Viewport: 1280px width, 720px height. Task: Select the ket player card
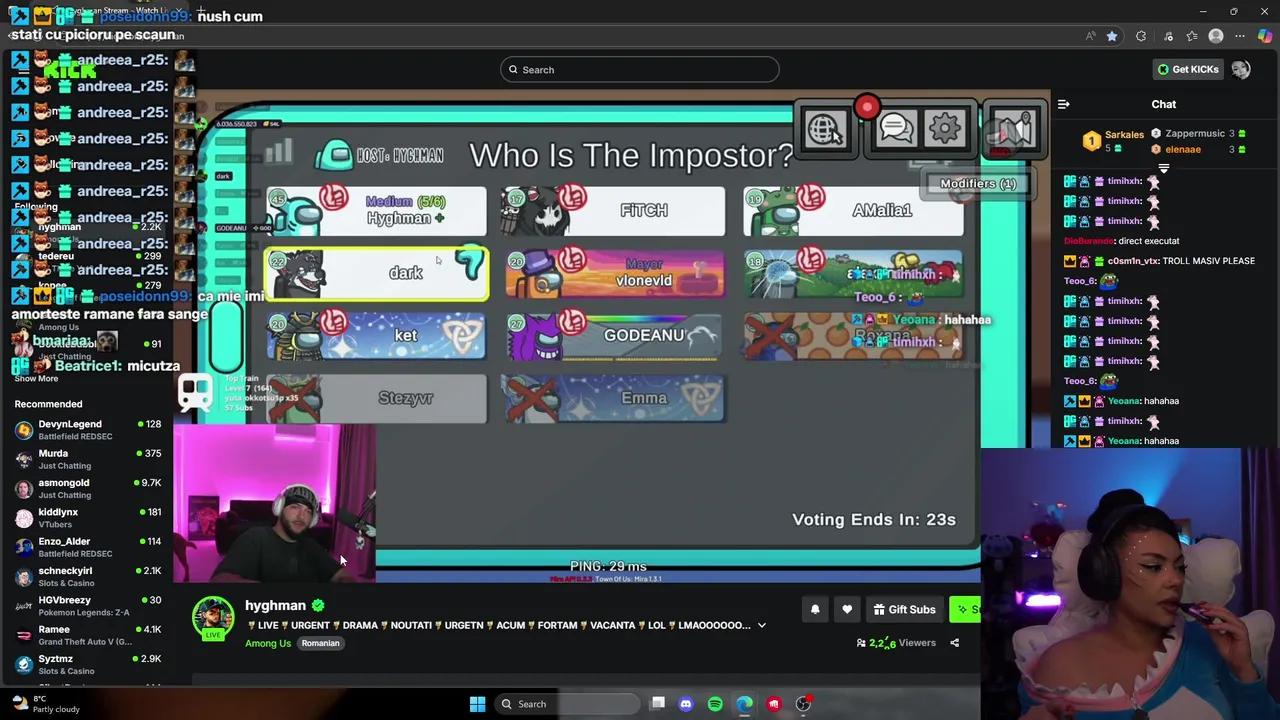click(376, 336)
